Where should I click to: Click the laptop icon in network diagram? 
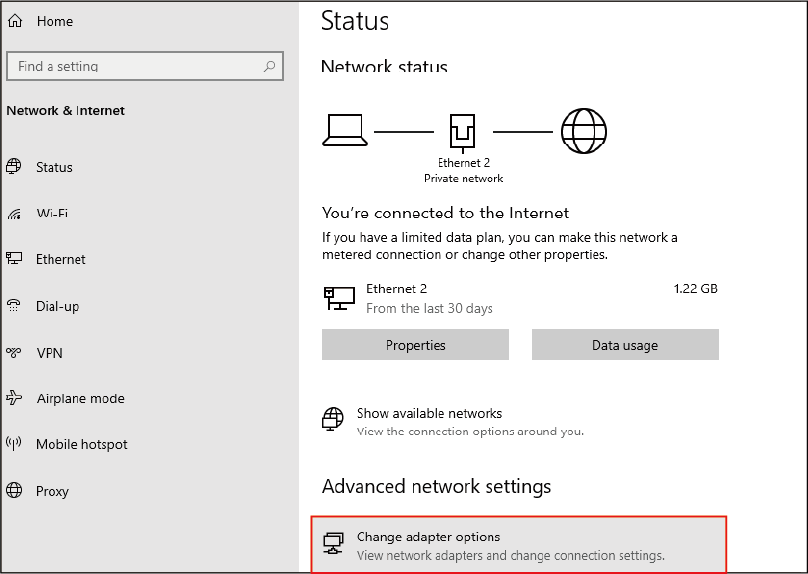(x=345, y=130)
